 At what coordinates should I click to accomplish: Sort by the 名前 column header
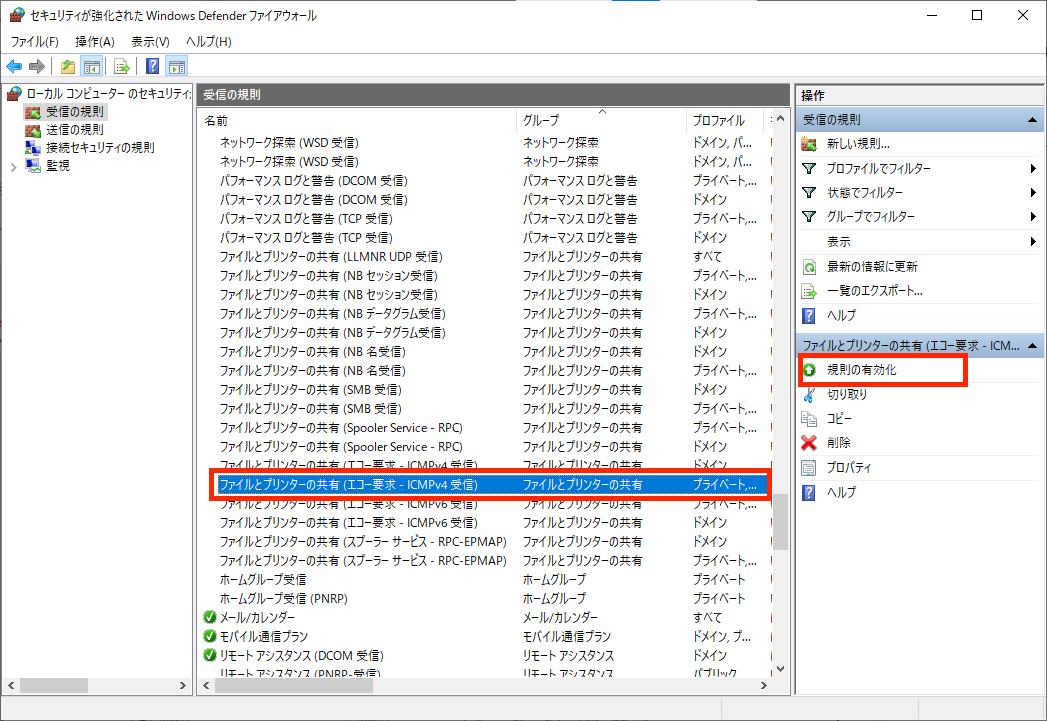tap(358, 121)
